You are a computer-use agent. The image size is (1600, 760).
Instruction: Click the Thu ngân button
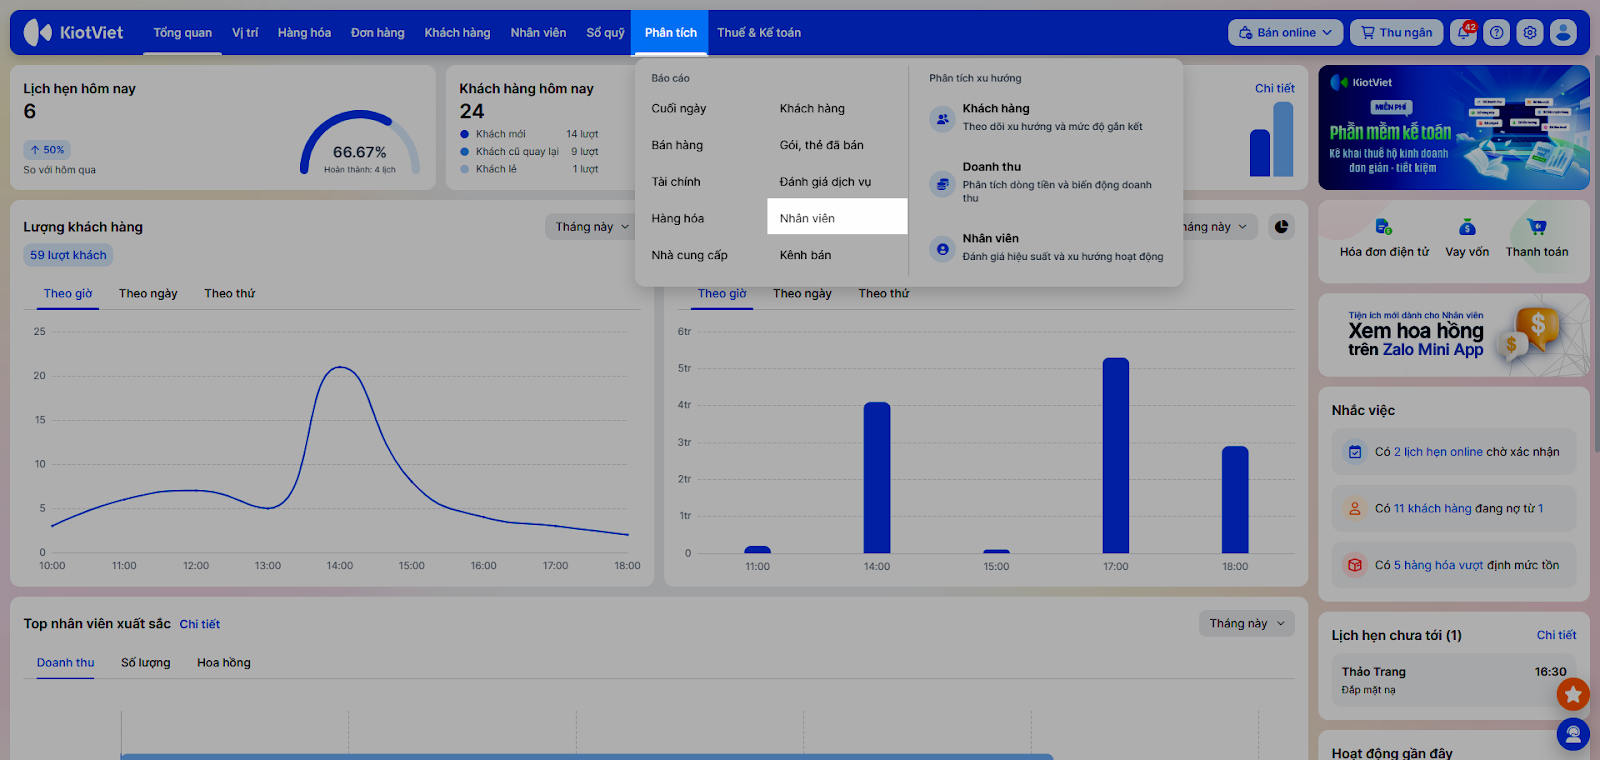coord(1396,33)
